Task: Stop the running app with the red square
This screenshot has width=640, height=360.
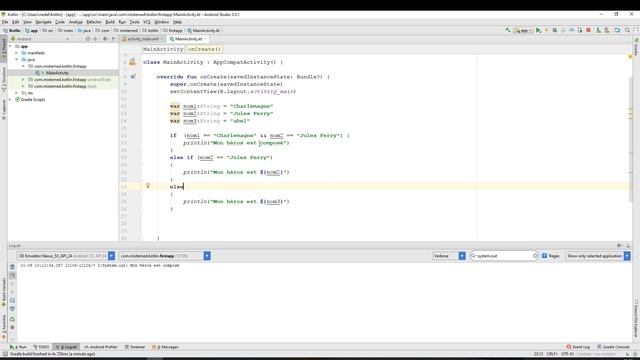Action: (588, 30)
